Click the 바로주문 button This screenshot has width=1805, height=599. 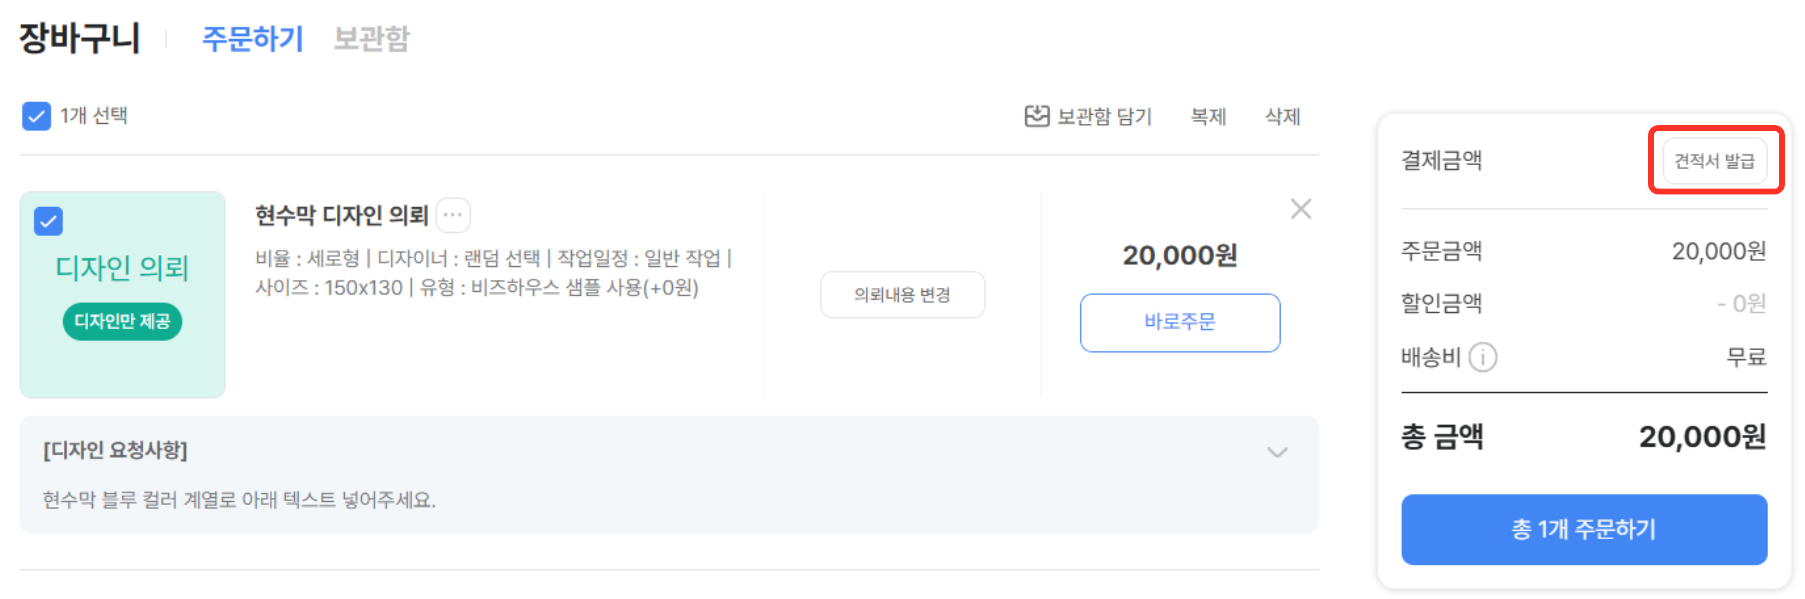[1180, 322]
